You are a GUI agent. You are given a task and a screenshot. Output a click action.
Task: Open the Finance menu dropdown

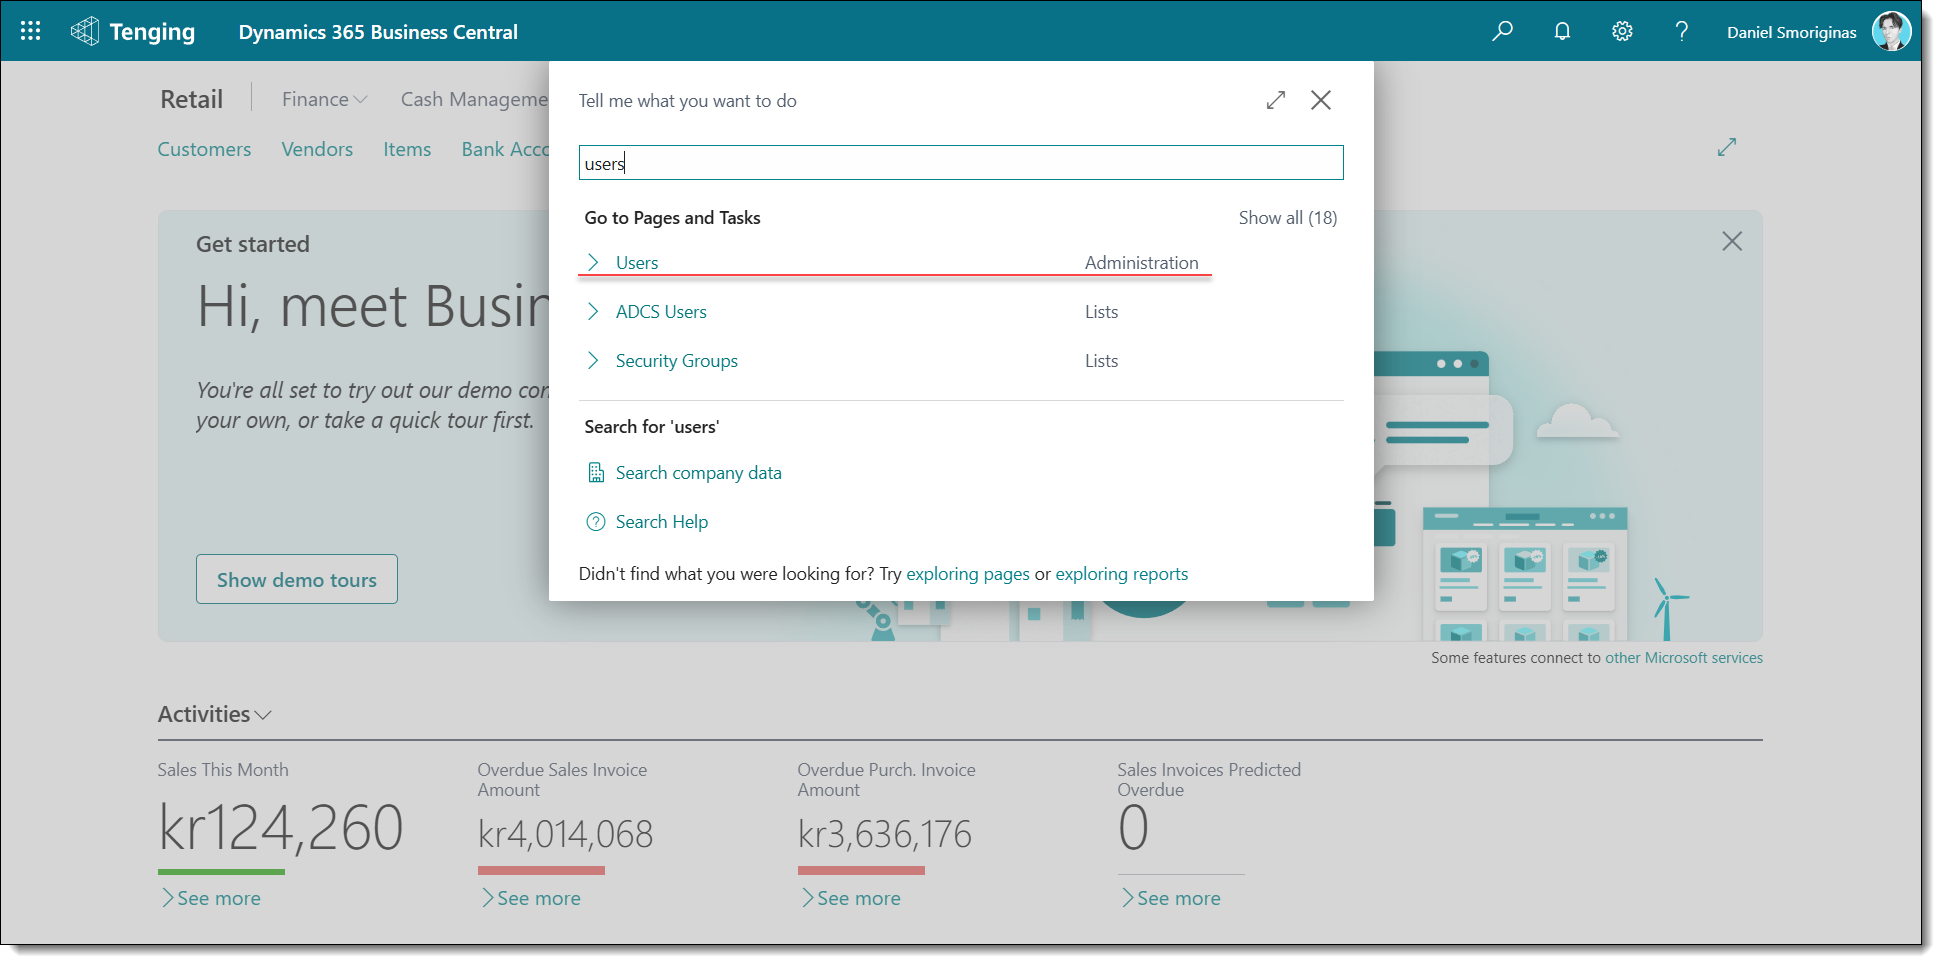coord(325,99)
